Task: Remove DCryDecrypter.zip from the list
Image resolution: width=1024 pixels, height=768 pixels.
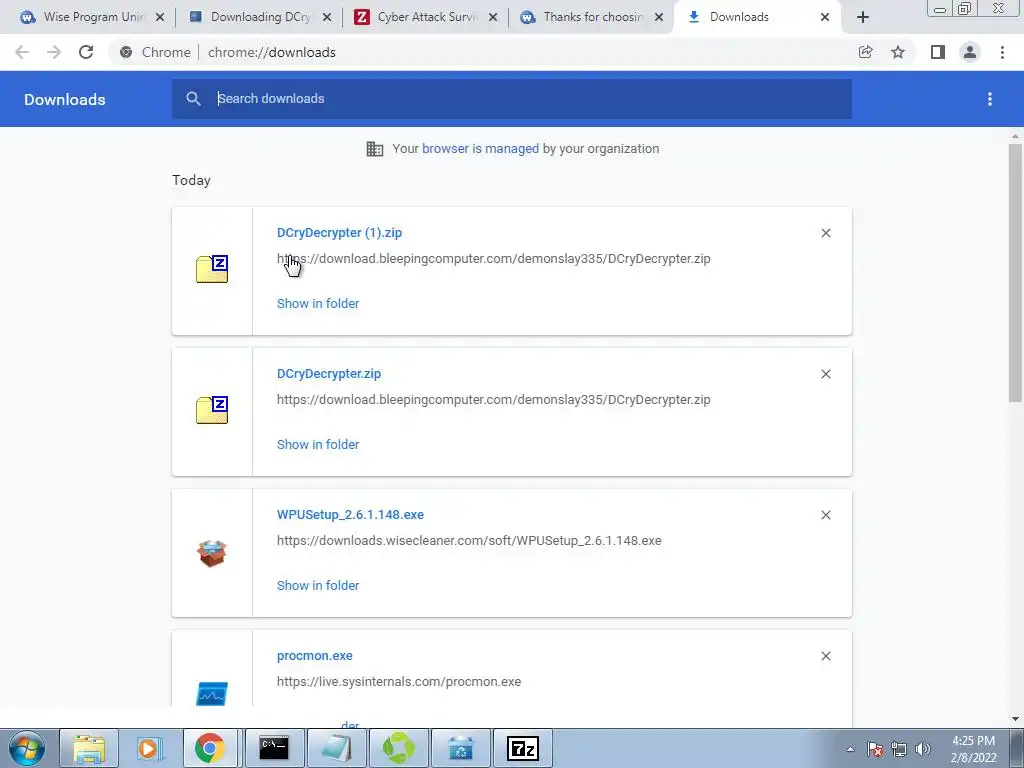Action: click(826, 374)
